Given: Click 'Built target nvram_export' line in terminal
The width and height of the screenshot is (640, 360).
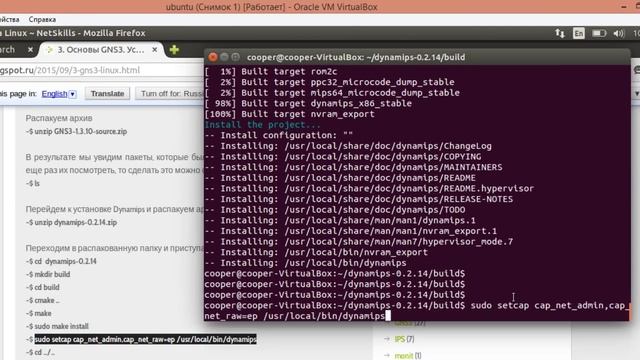Looking at the screenshot, I should pyautogui.click(x=289, y=114).
